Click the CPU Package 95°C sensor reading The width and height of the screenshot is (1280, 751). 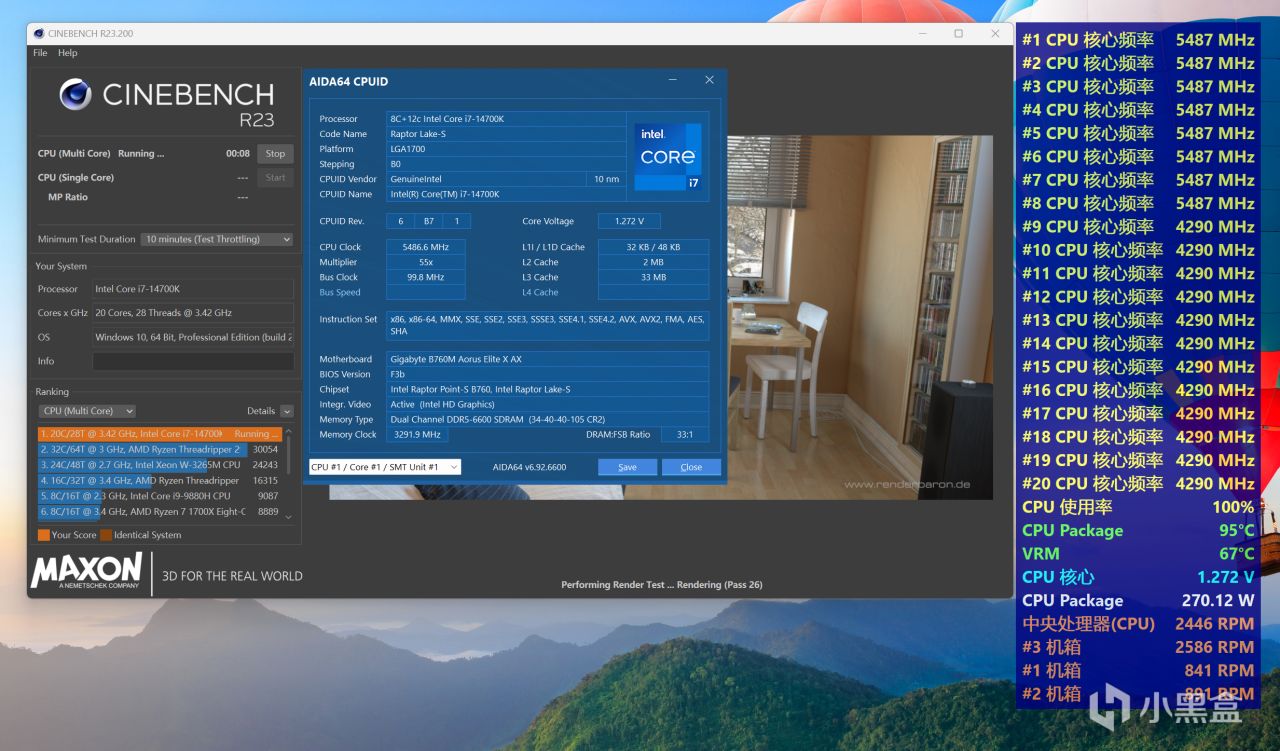pos(1138,531)
